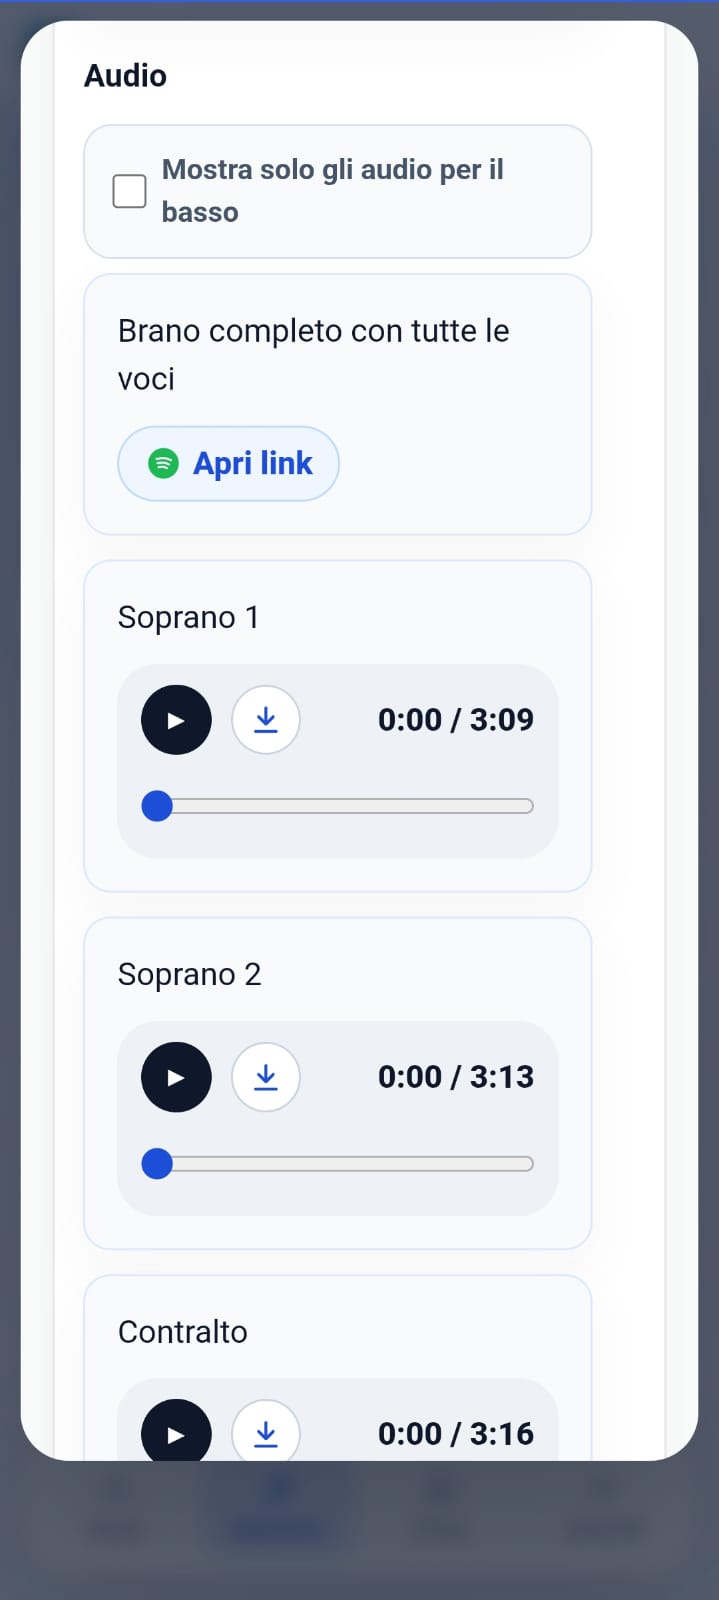Download the Contralto audio file
This screenshot has width=719, height=1600.
click(x=266, y=1430)
